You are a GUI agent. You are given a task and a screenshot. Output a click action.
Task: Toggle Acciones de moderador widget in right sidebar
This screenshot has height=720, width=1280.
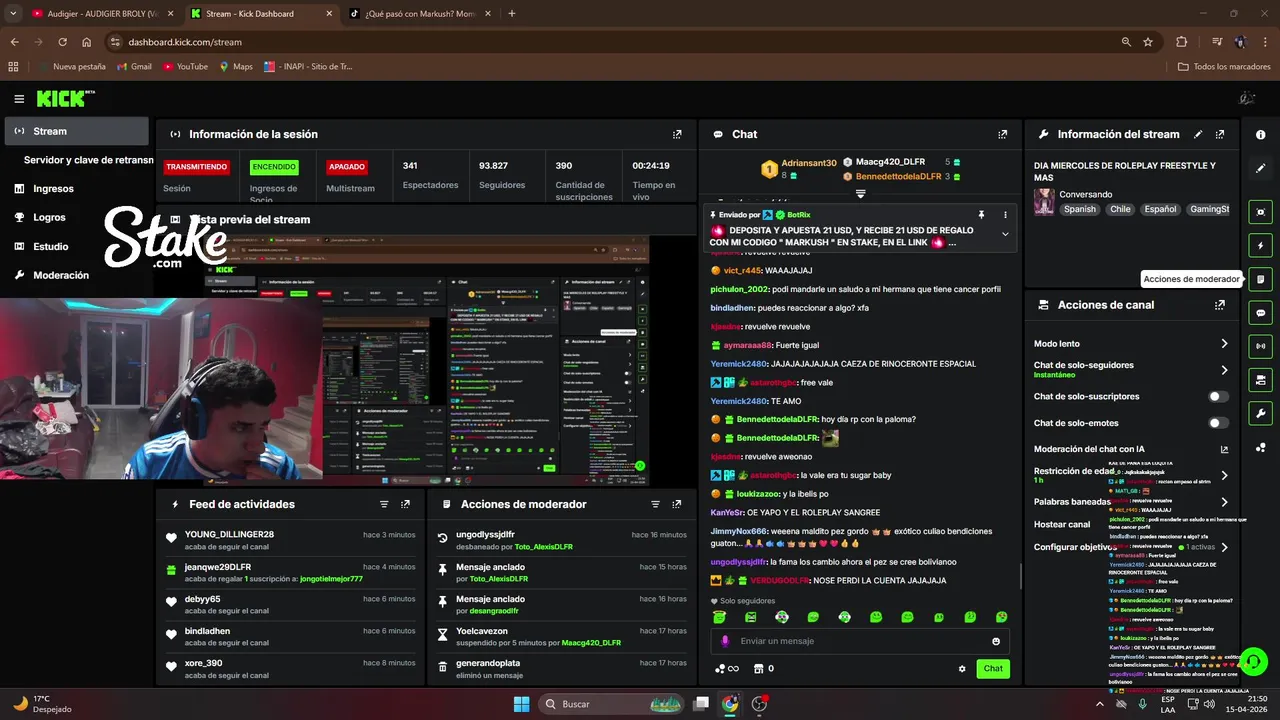(1261, 279)
